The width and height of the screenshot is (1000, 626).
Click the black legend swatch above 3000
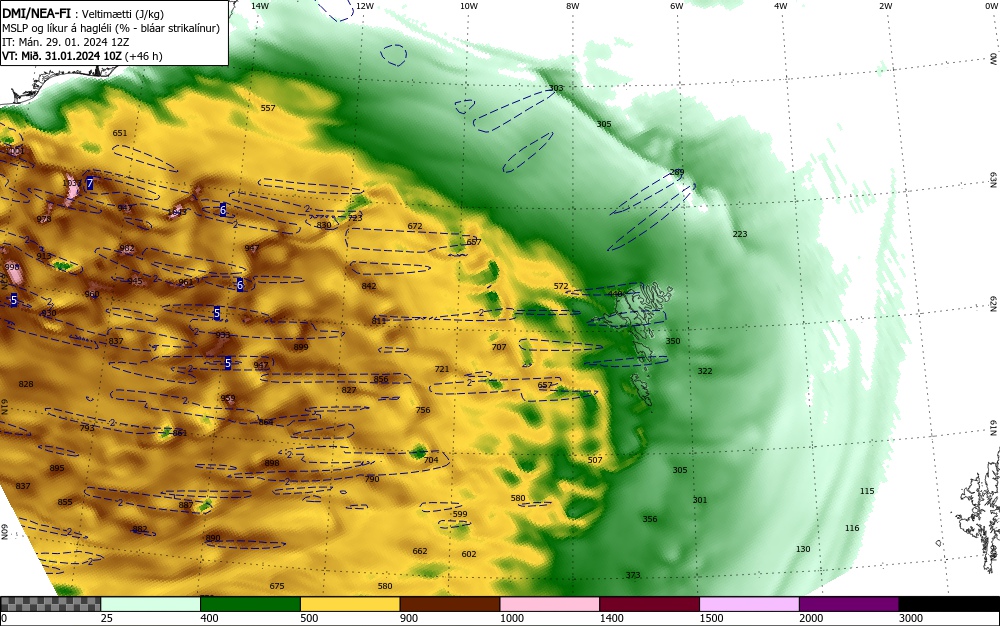pyautogui.click(x=950, y=604)
